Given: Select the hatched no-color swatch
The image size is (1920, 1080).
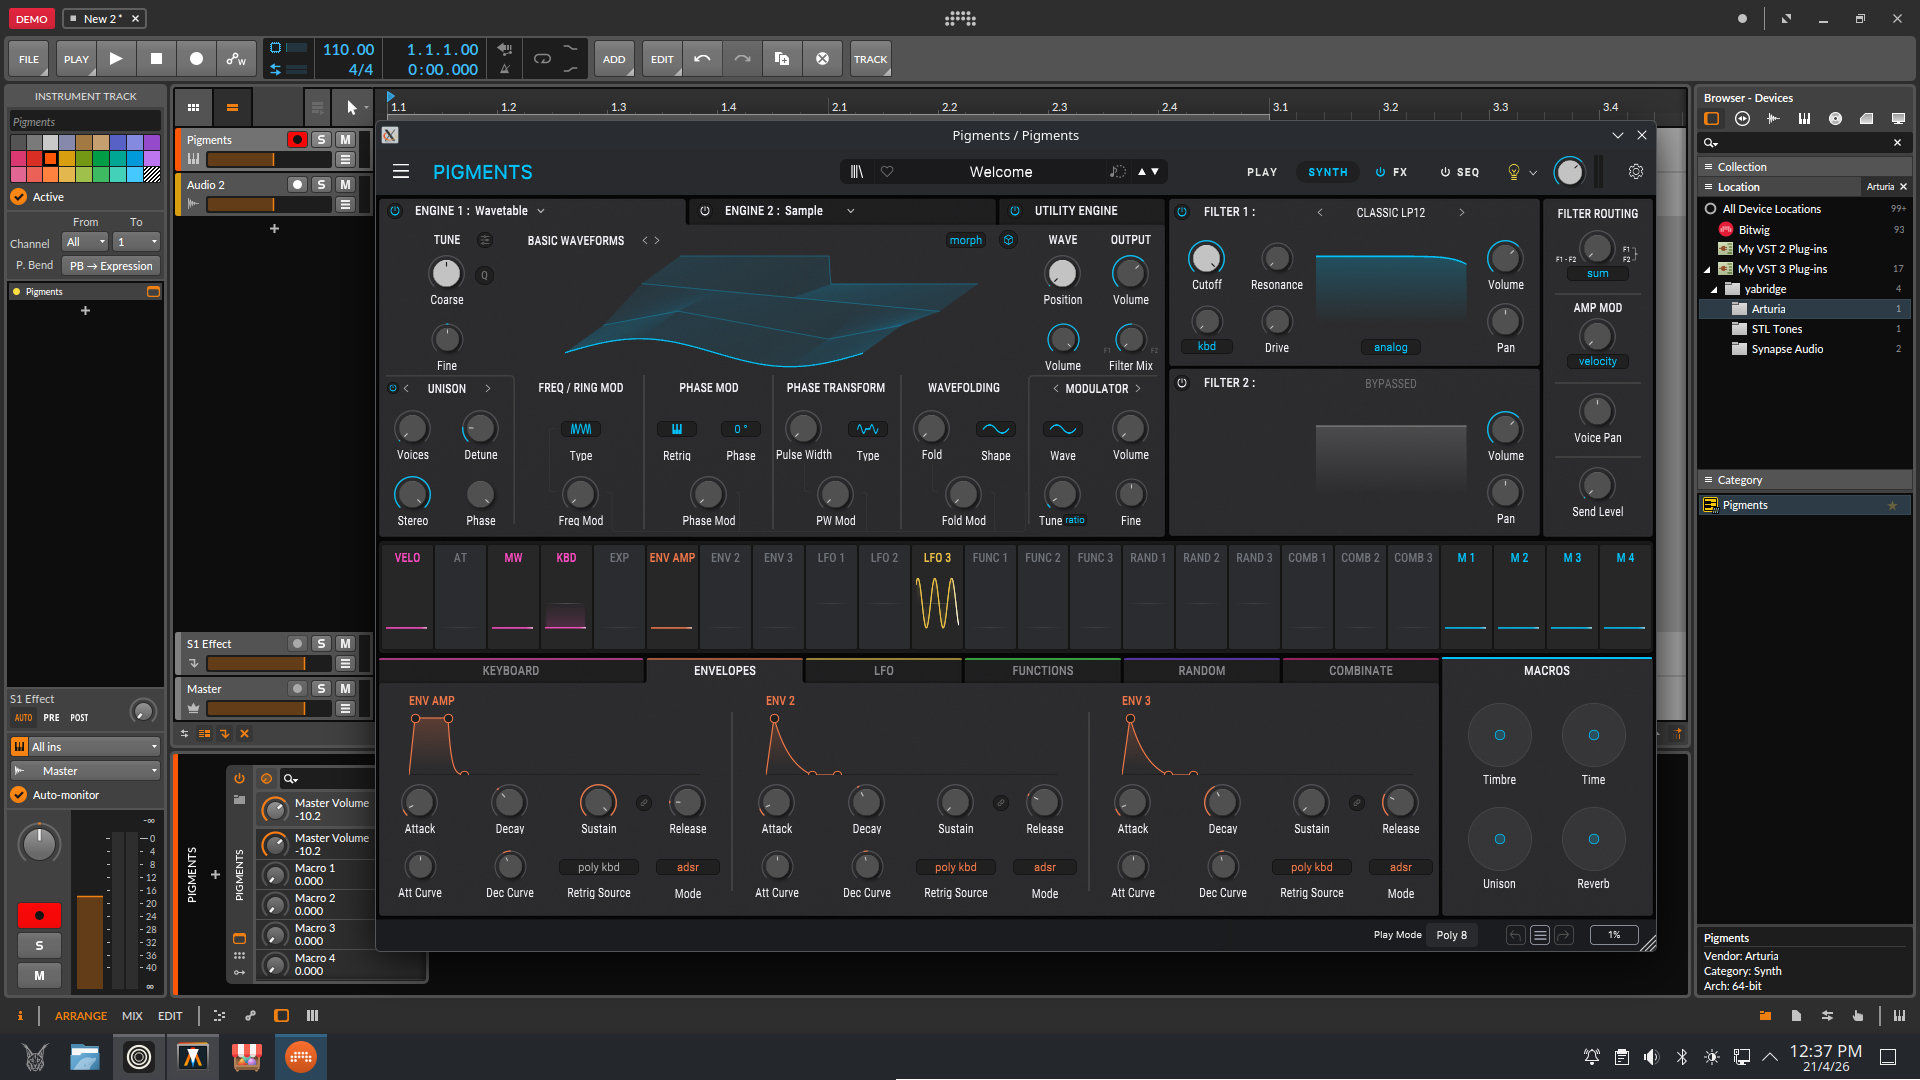Looking at the screenshot, I should pos(152,175).
